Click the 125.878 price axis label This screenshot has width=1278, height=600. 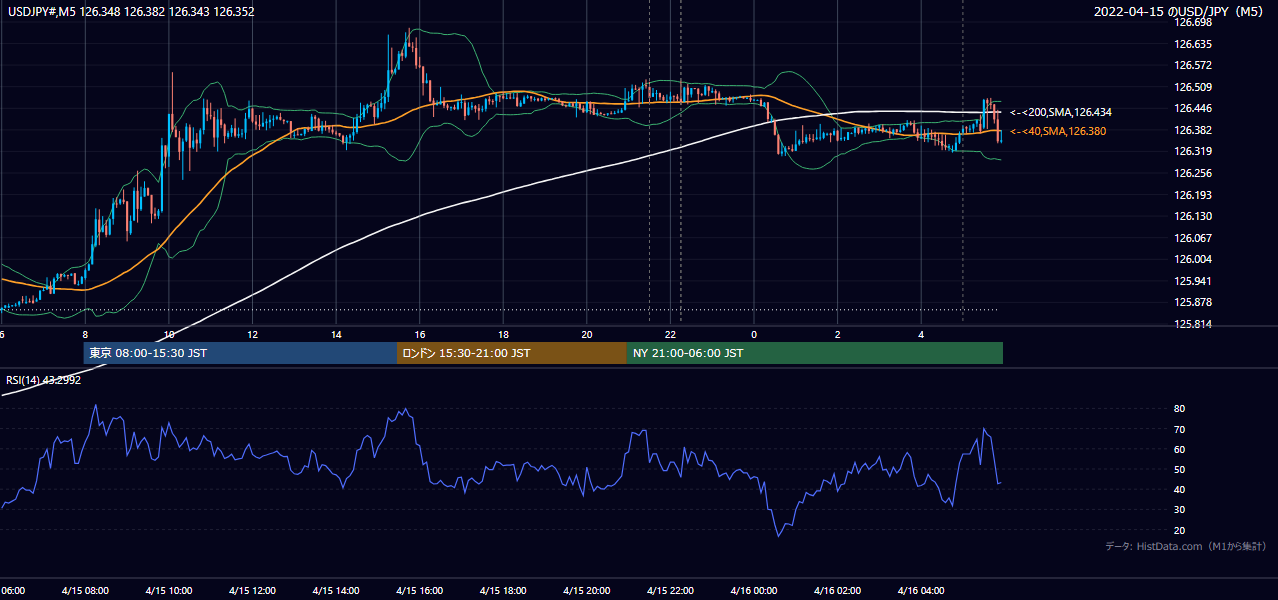point(1193,302)
